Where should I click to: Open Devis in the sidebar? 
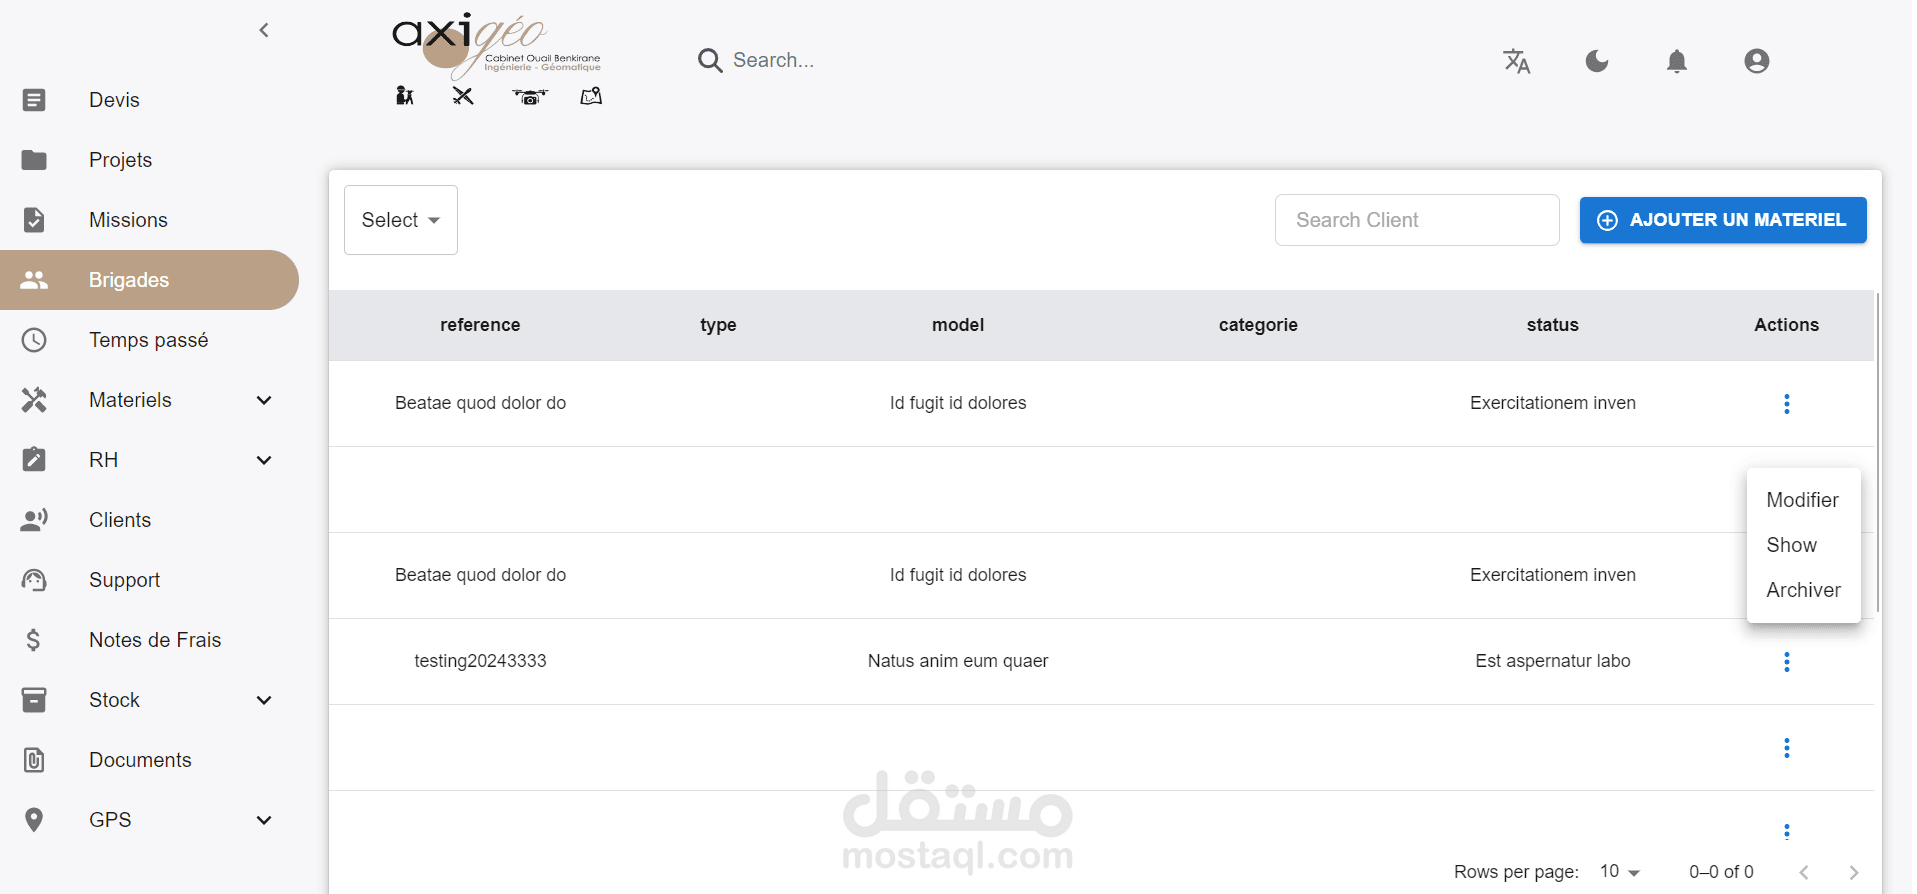114,100
